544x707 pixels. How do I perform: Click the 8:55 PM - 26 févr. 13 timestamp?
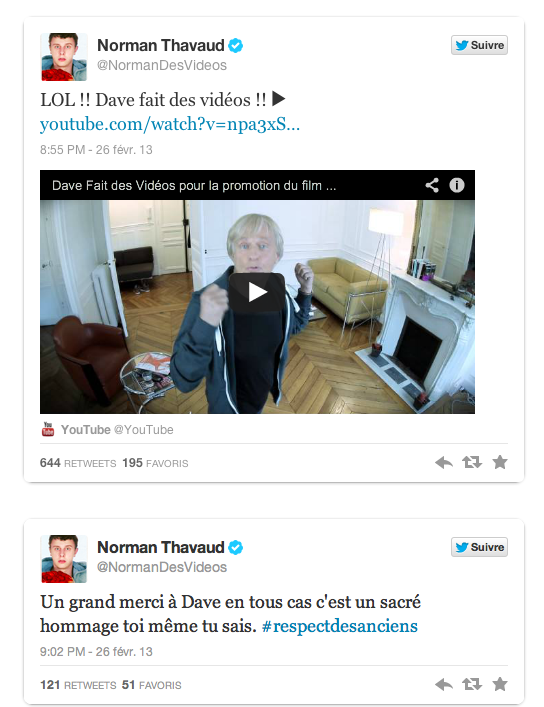[x=96, y=150]
